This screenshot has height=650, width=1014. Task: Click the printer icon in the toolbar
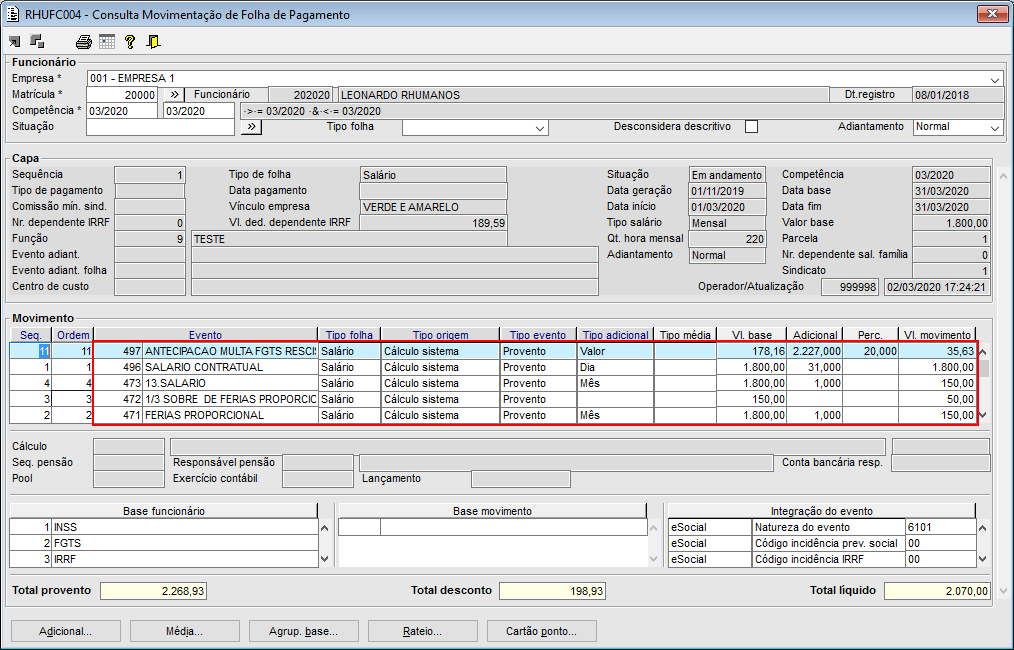[84, 42]
